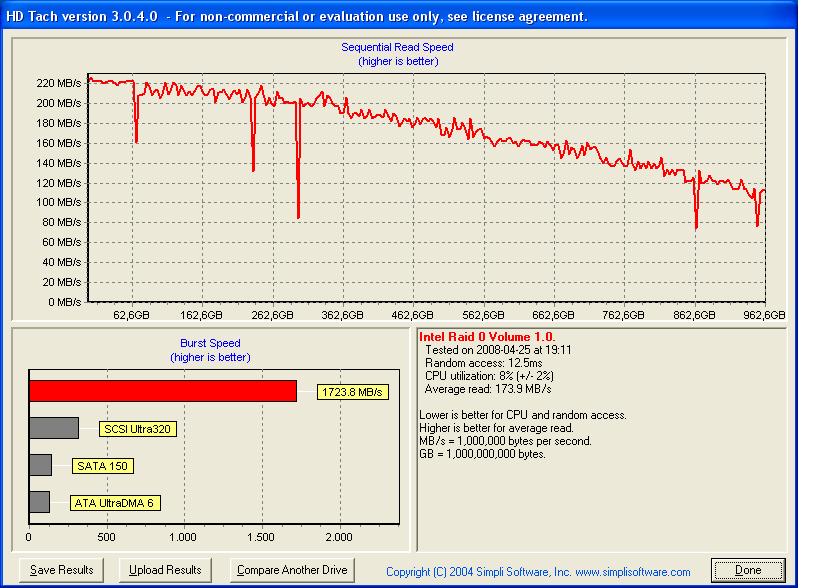The height and width of the screenshot is (588, 840).
Task: Click the 'Higher is better for average read' note
Action: pos(497,428)
